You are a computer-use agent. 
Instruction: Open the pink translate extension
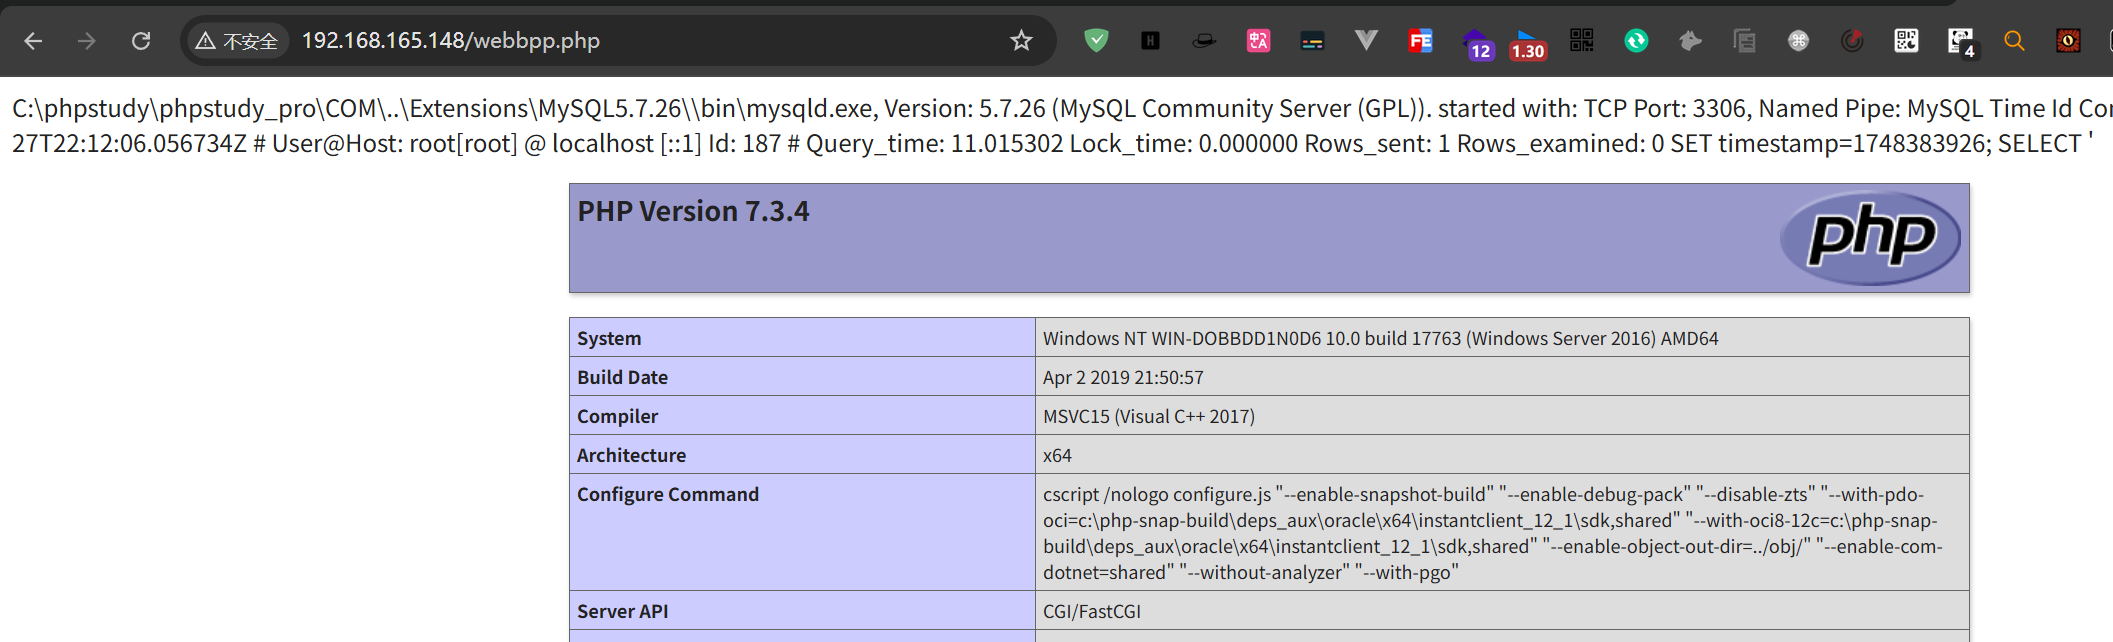click(x=1258, y=41)
